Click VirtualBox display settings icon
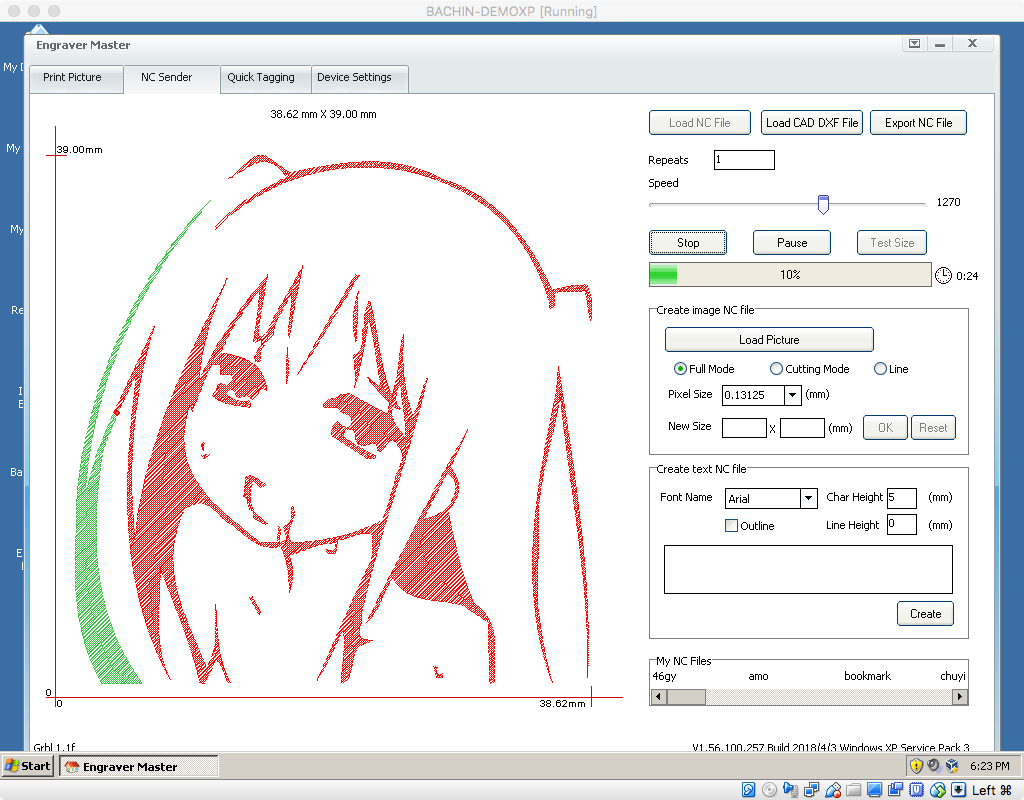The image size is (1024, 800). tap(874, 790)
